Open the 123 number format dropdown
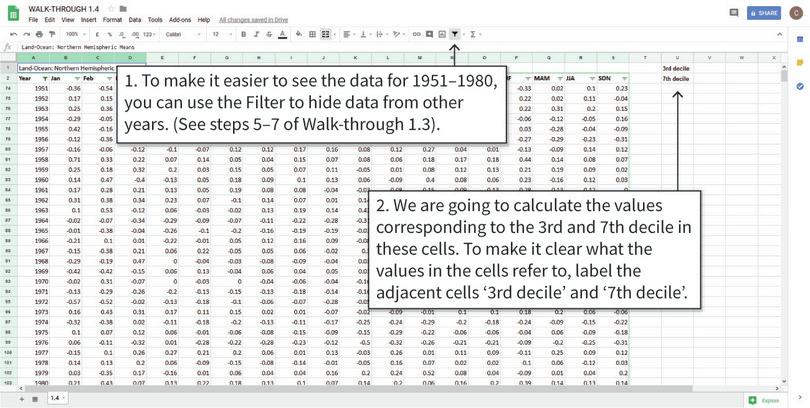Viewport: 810px width, 408px height. 149,34
